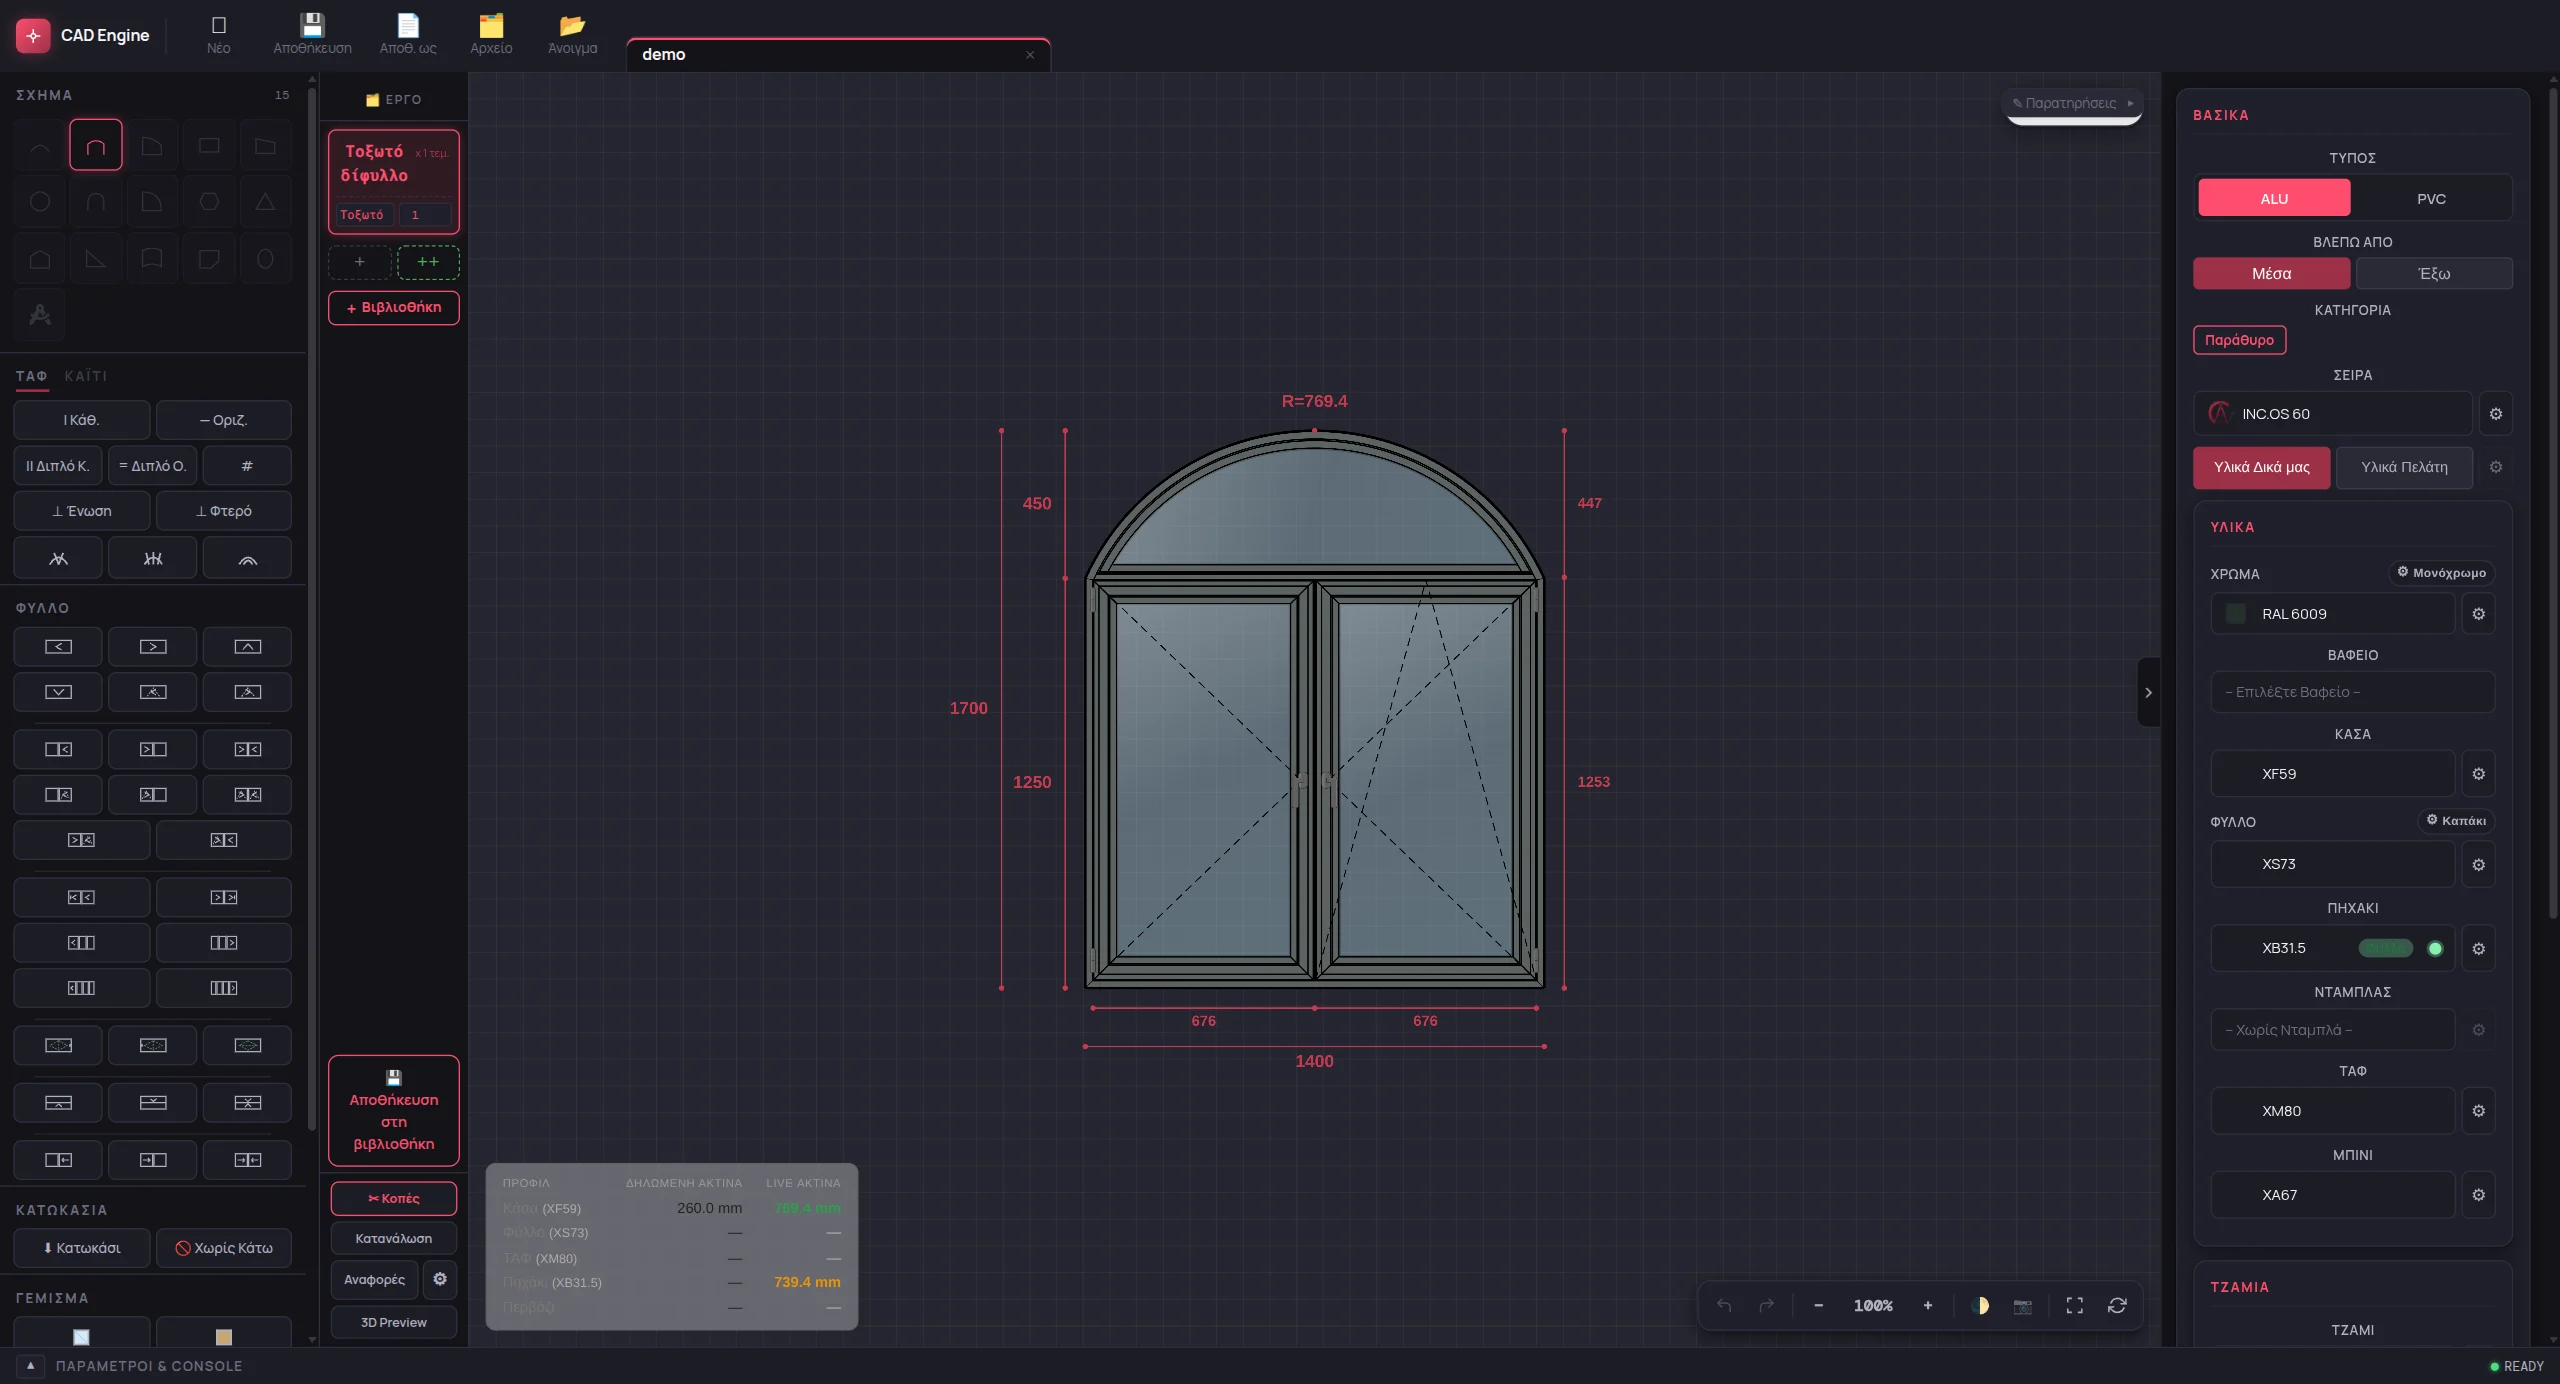The height and width of the screenshot is (1384, 2560).
Task: Select the demo document tab
Action: pyautogui.click(x=838, y=55)
